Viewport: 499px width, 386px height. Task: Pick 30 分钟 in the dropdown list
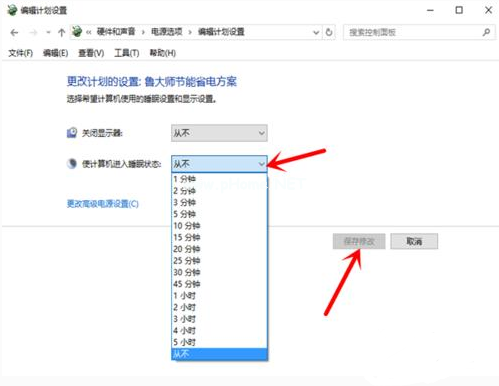click(219, 273)
